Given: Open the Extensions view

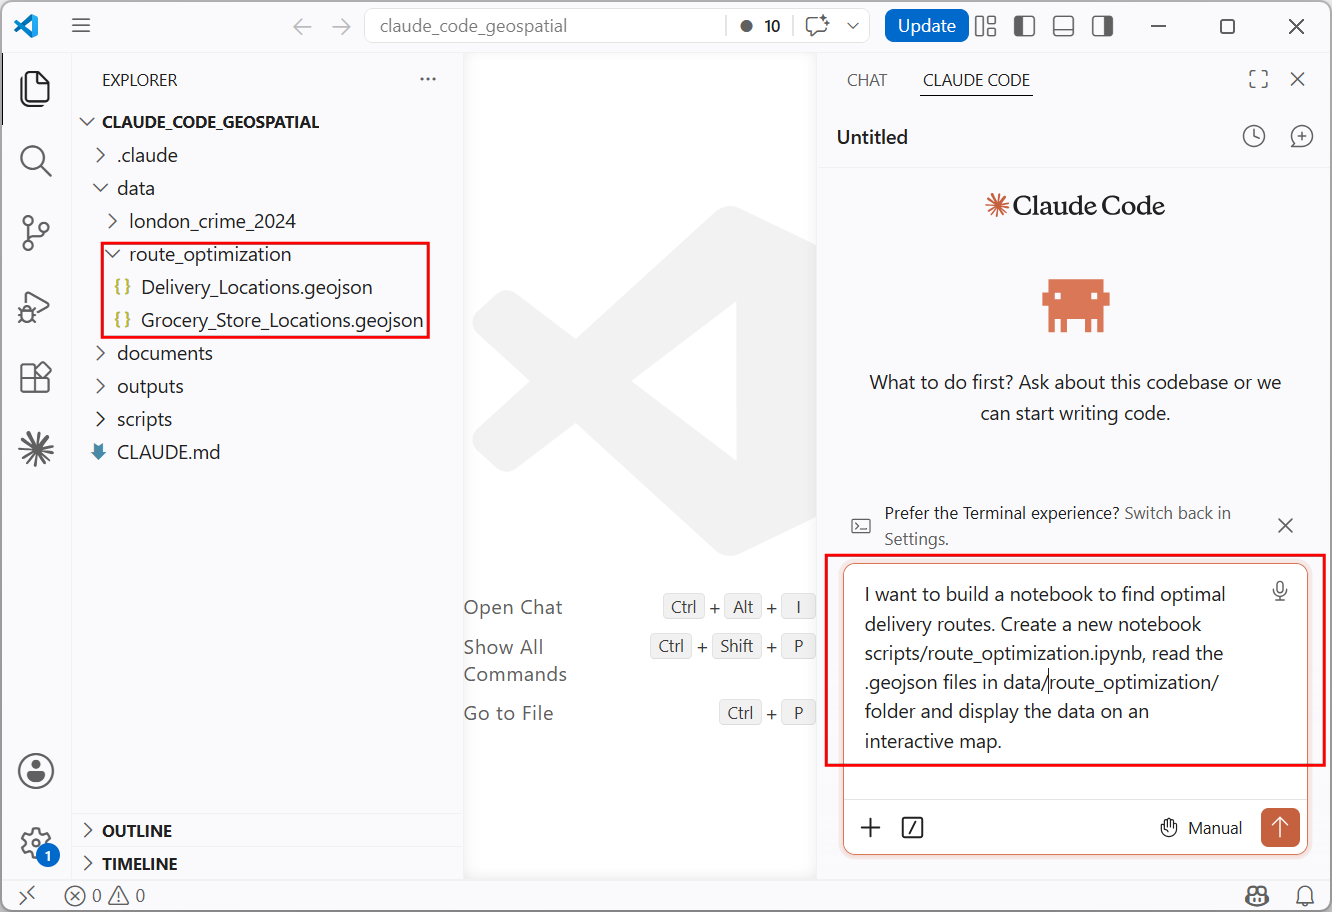Looking at the screenshot, I should tap(36, 377).
